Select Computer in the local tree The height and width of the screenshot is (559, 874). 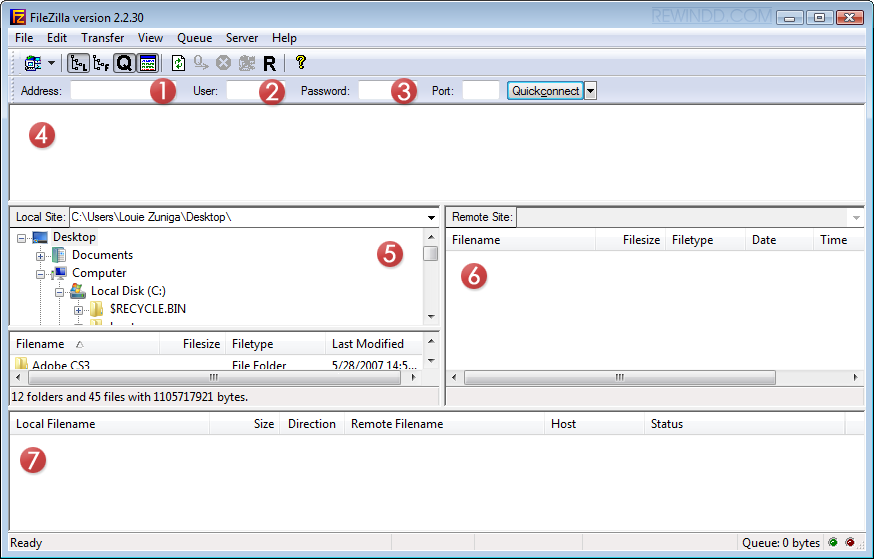(x=99, y=273)
